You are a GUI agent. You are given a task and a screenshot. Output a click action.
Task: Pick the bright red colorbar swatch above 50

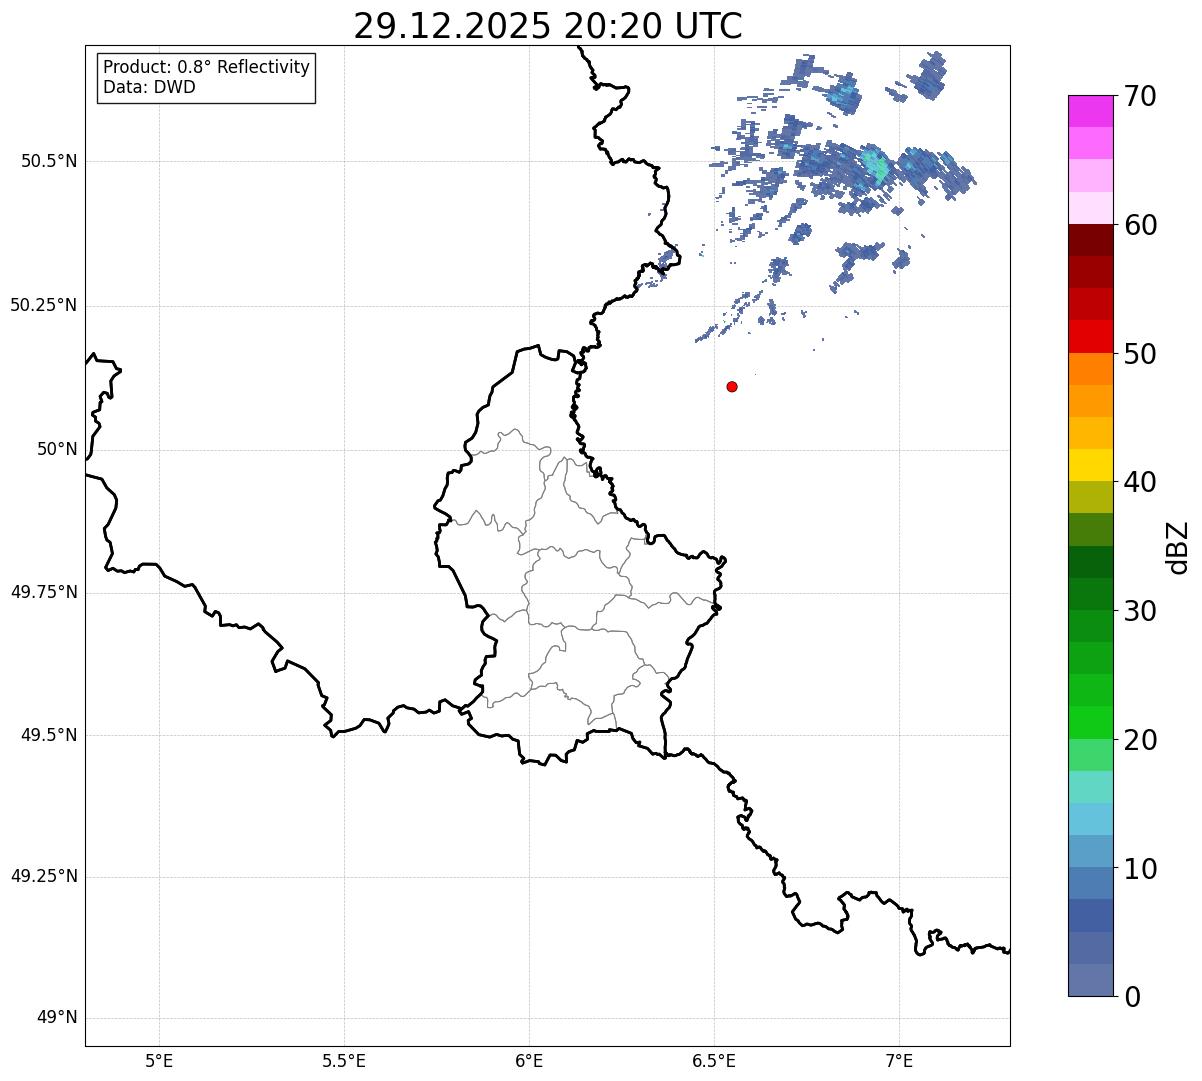(x=1090, y=337)
